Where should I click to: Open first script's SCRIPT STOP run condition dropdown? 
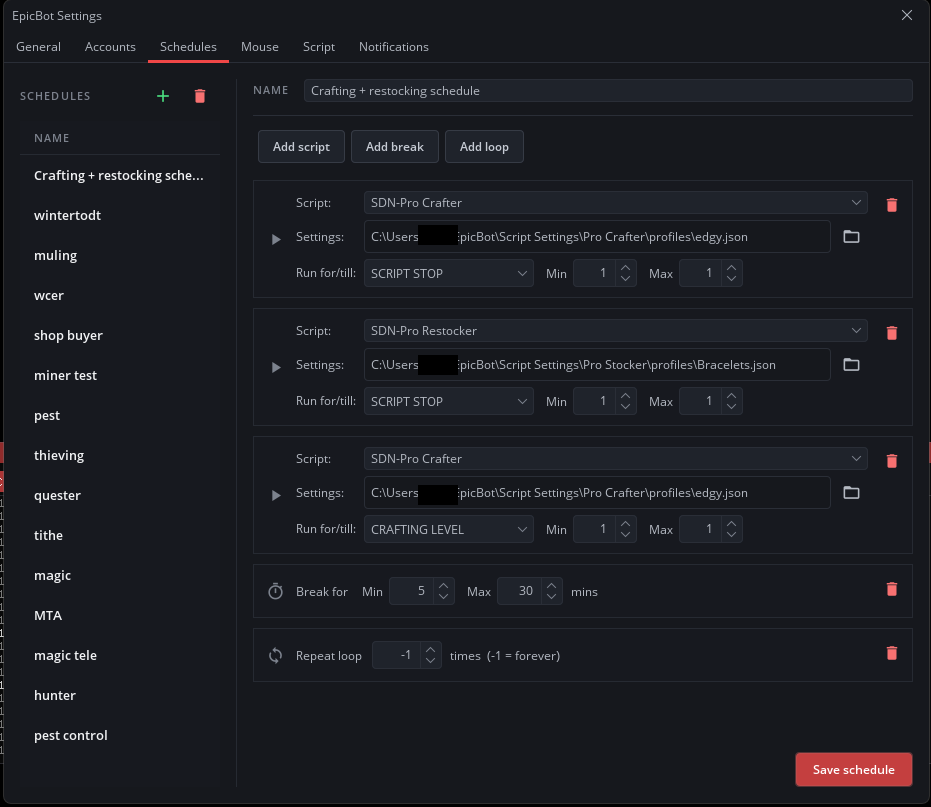click(448, 273)
